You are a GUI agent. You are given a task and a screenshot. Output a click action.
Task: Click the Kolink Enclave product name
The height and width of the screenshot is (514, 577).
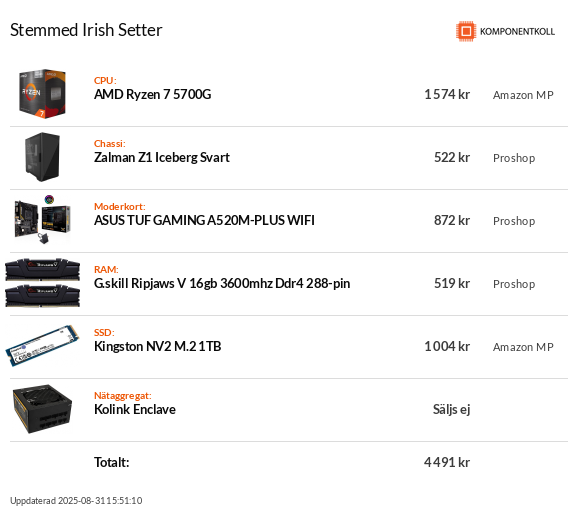click(x=135, y=410)
